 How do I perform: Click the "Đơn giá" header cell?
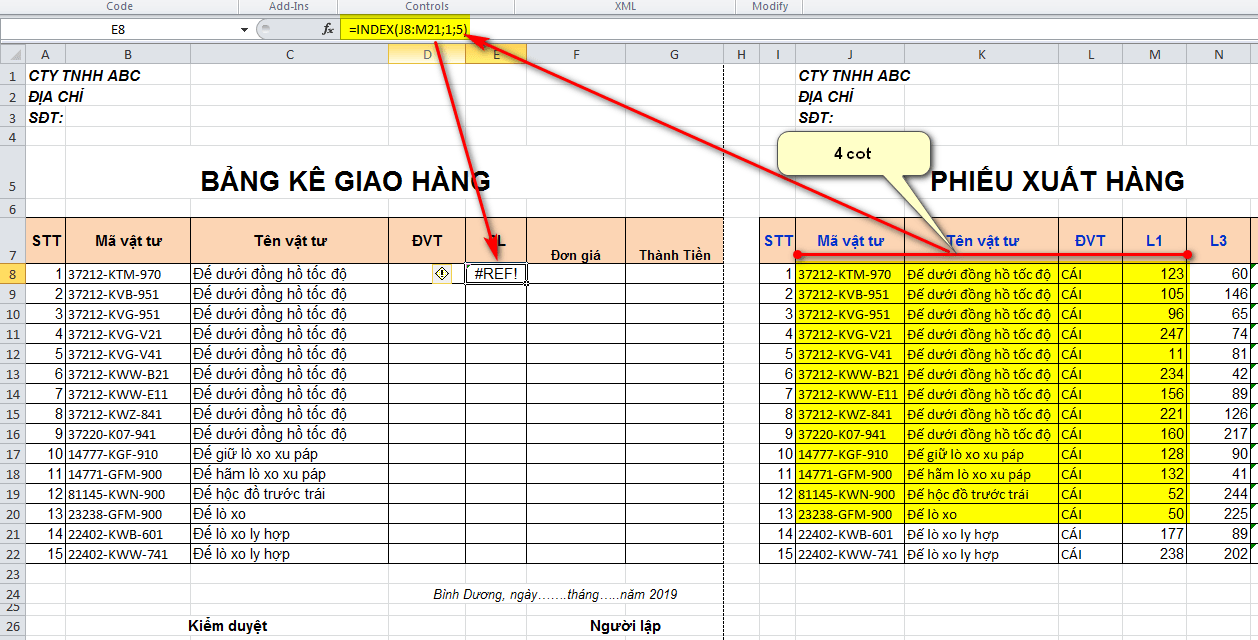coord(576,255)
